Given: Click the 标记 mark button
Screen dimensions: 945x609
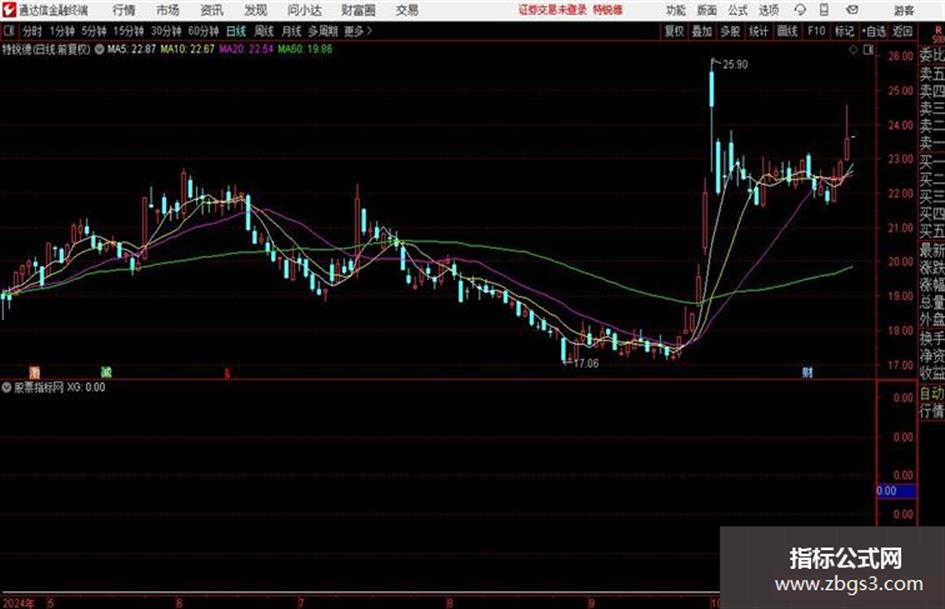Looking at the screenshot, I should 844,31.
